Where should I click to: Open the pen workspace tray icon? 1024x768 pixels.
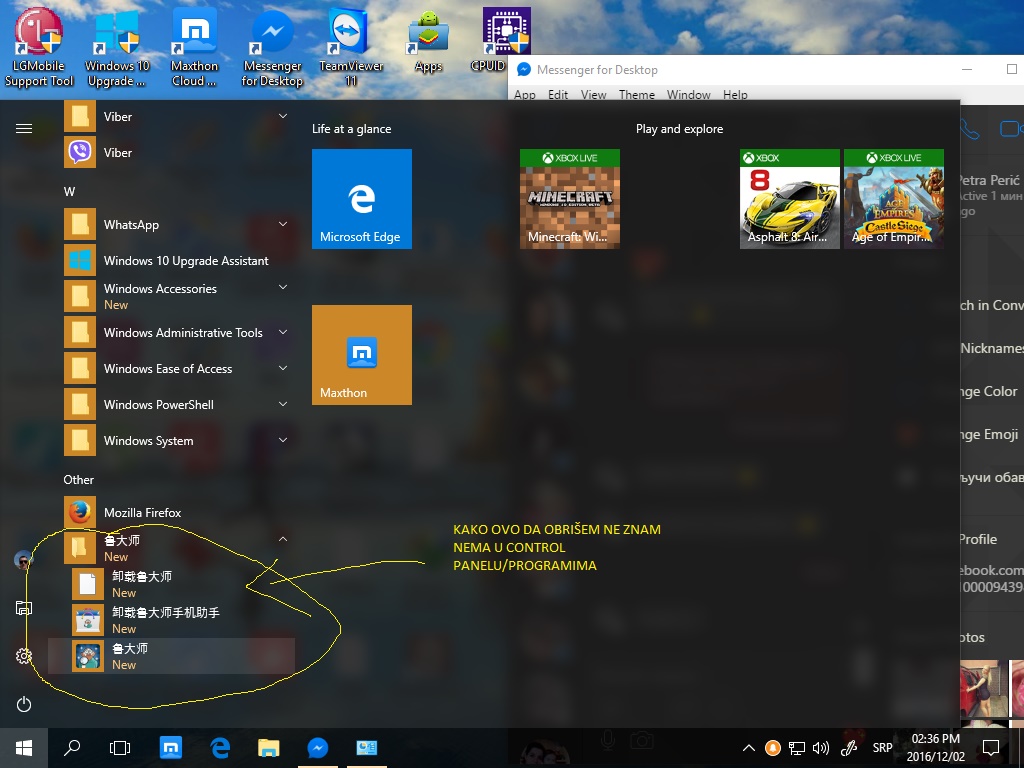coord(849,748)
